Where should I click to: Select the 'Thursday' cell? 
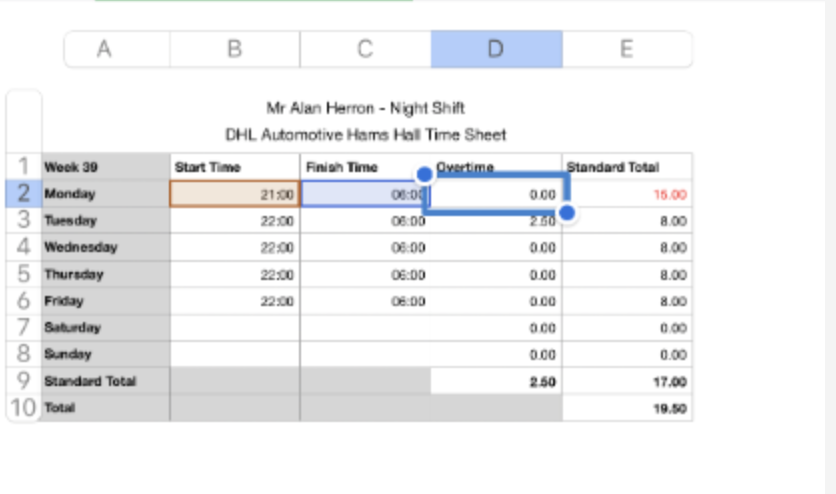pos(106,274)
